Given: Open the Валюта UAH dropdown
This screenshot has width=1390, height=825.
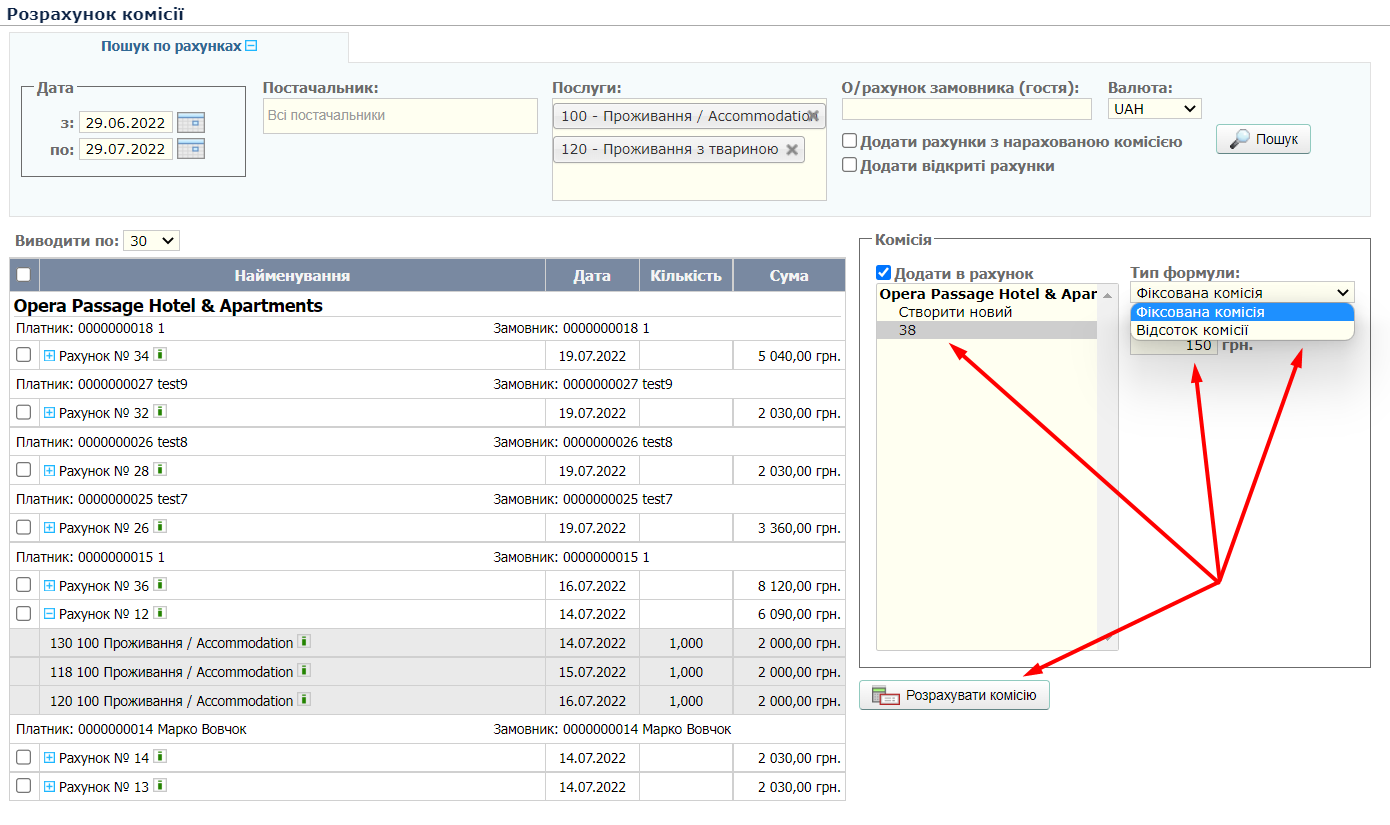Looking at the screenshot, I should coord(1155,108).
